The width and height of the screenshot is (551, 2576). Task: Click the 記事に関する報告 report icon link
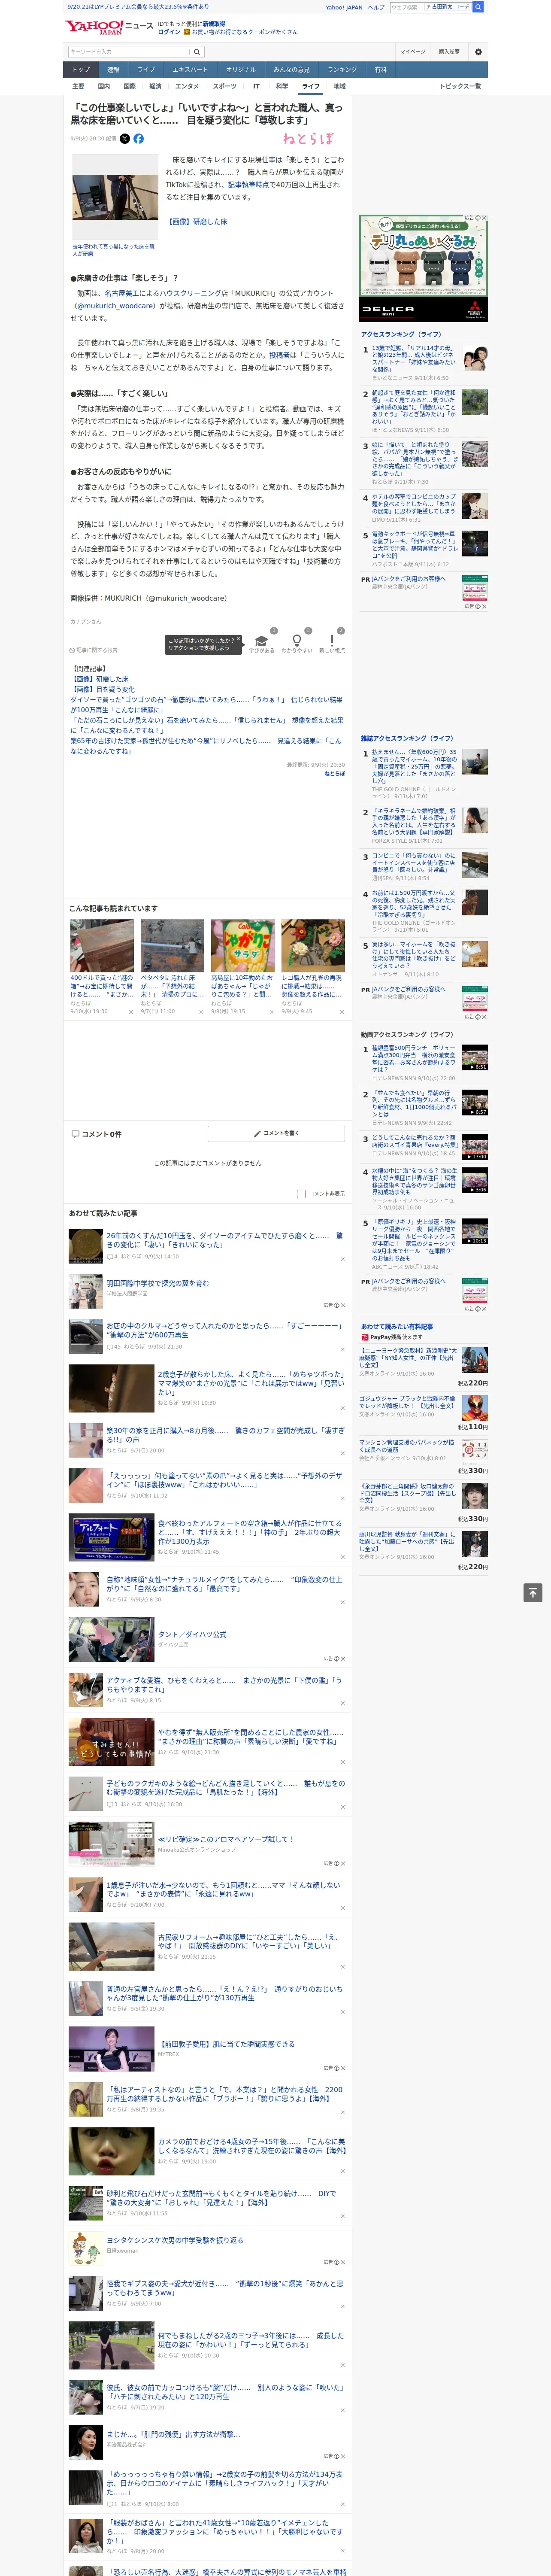(x=93, y=650)
